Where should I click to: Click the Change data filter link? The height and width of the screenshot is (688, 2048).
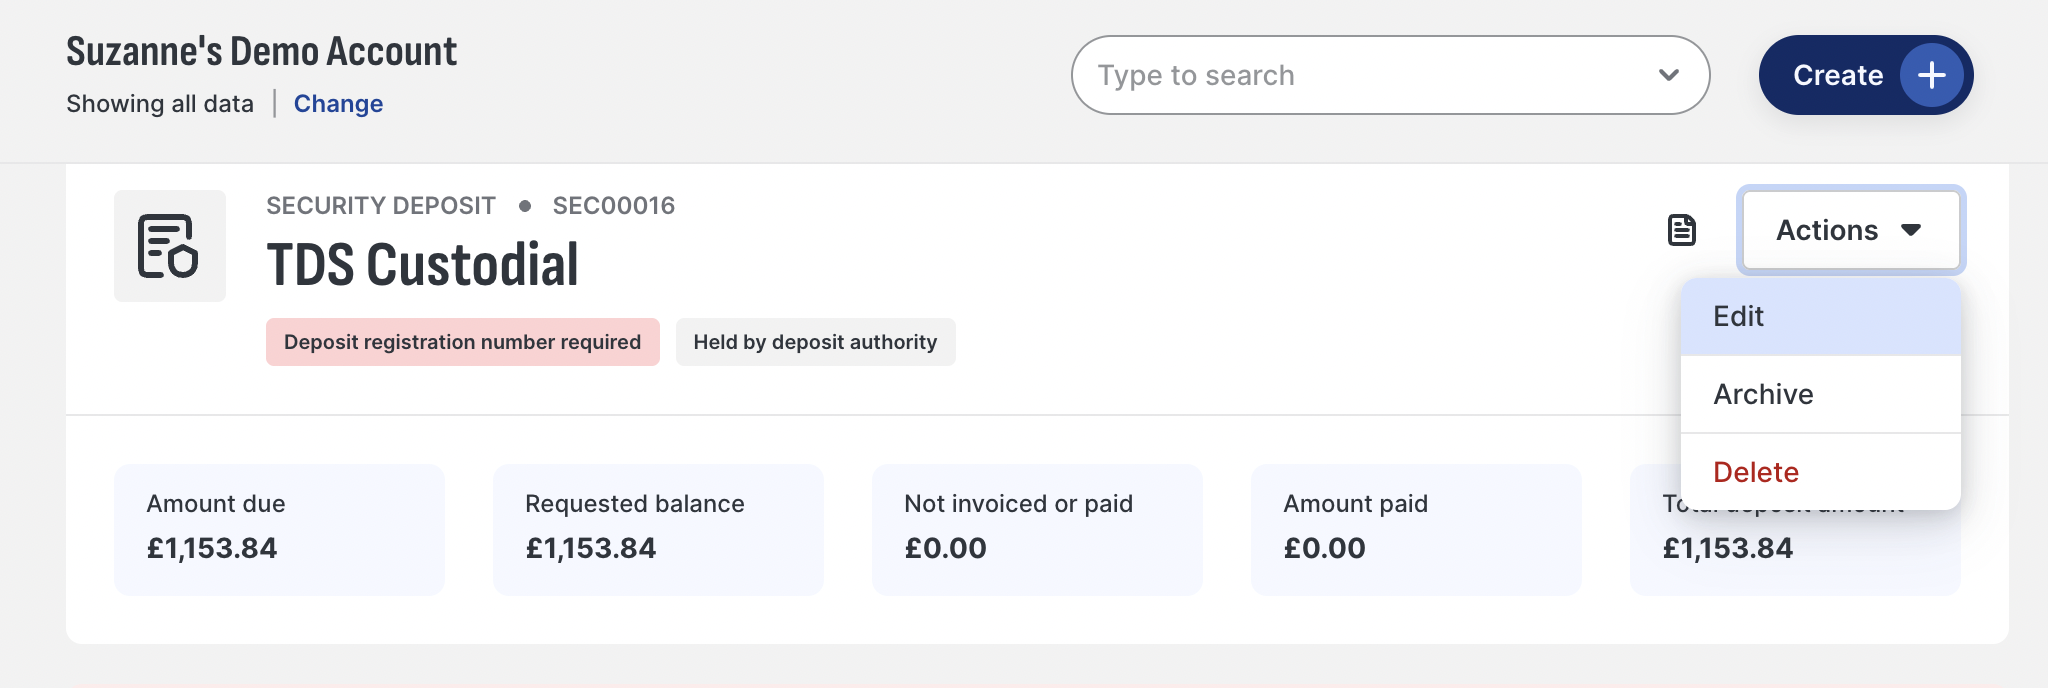coord(338,104)
